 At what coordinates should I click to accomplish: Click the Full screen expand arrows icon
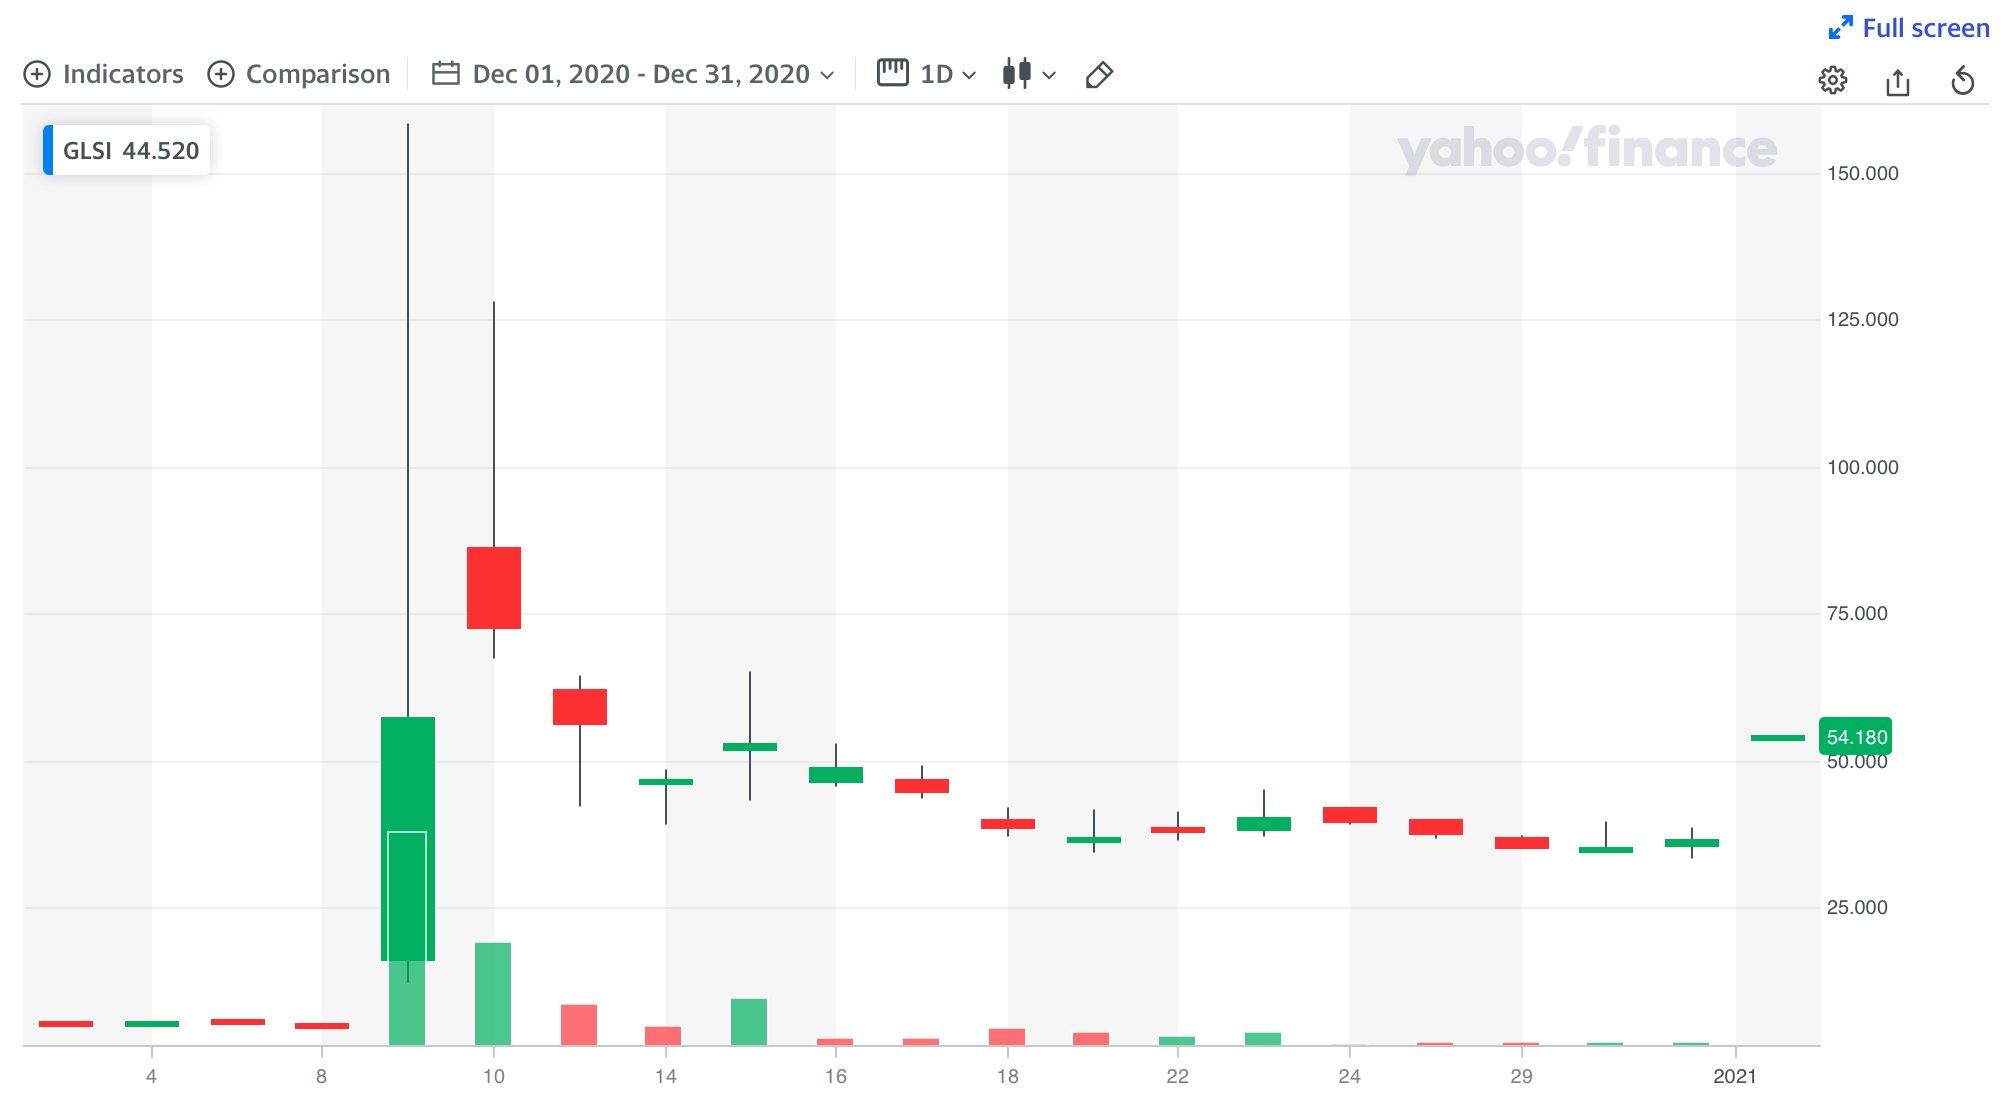point(1840,28)
